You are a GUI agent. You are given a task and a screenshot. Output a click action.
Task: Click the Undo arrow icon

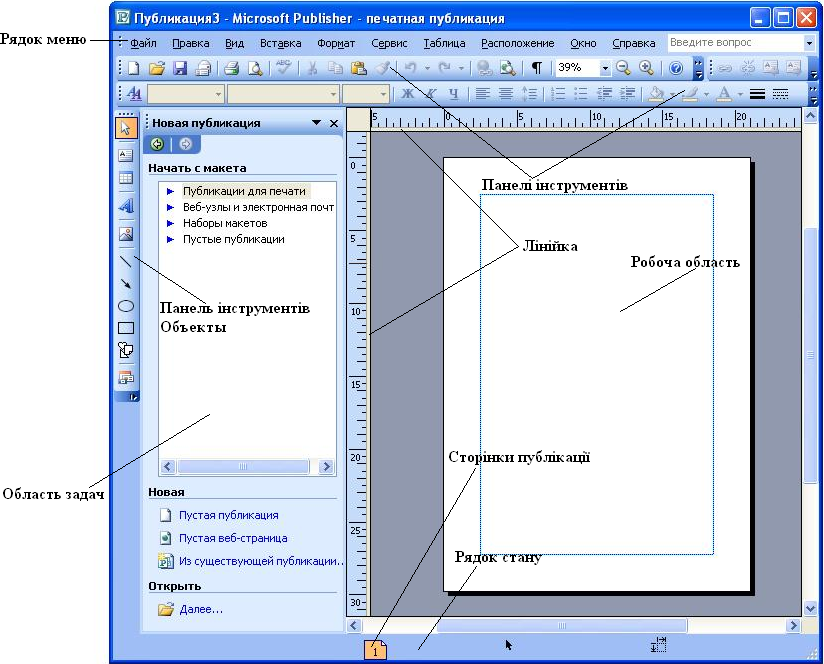410,68
